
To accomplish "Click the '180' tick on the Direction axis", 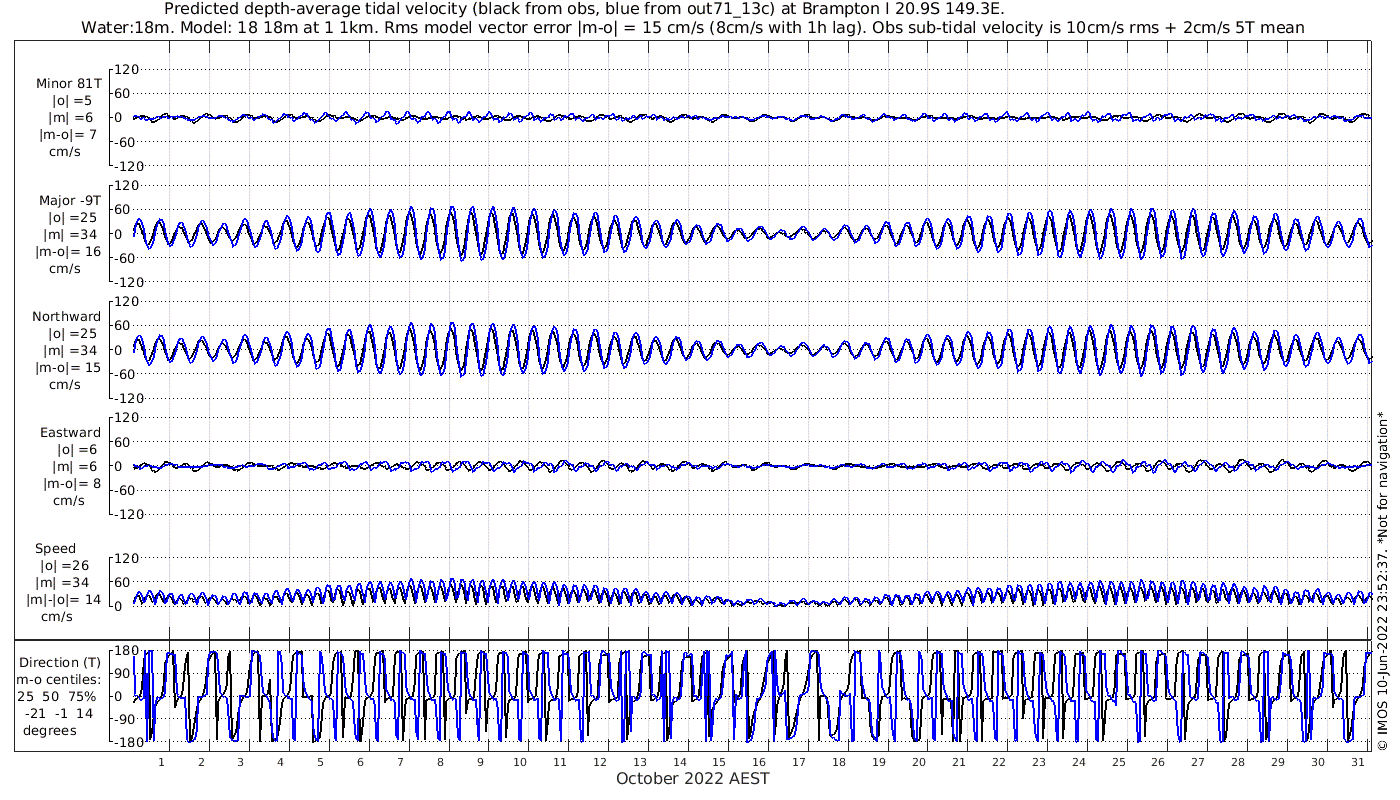I will click(x=125, y=651).
